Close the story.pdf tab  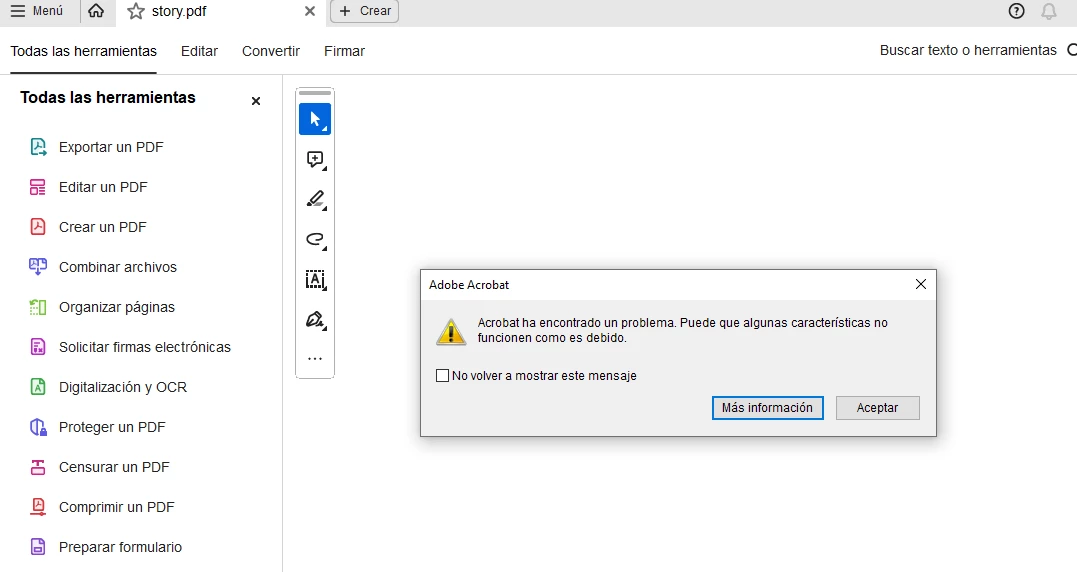point(310,11)
